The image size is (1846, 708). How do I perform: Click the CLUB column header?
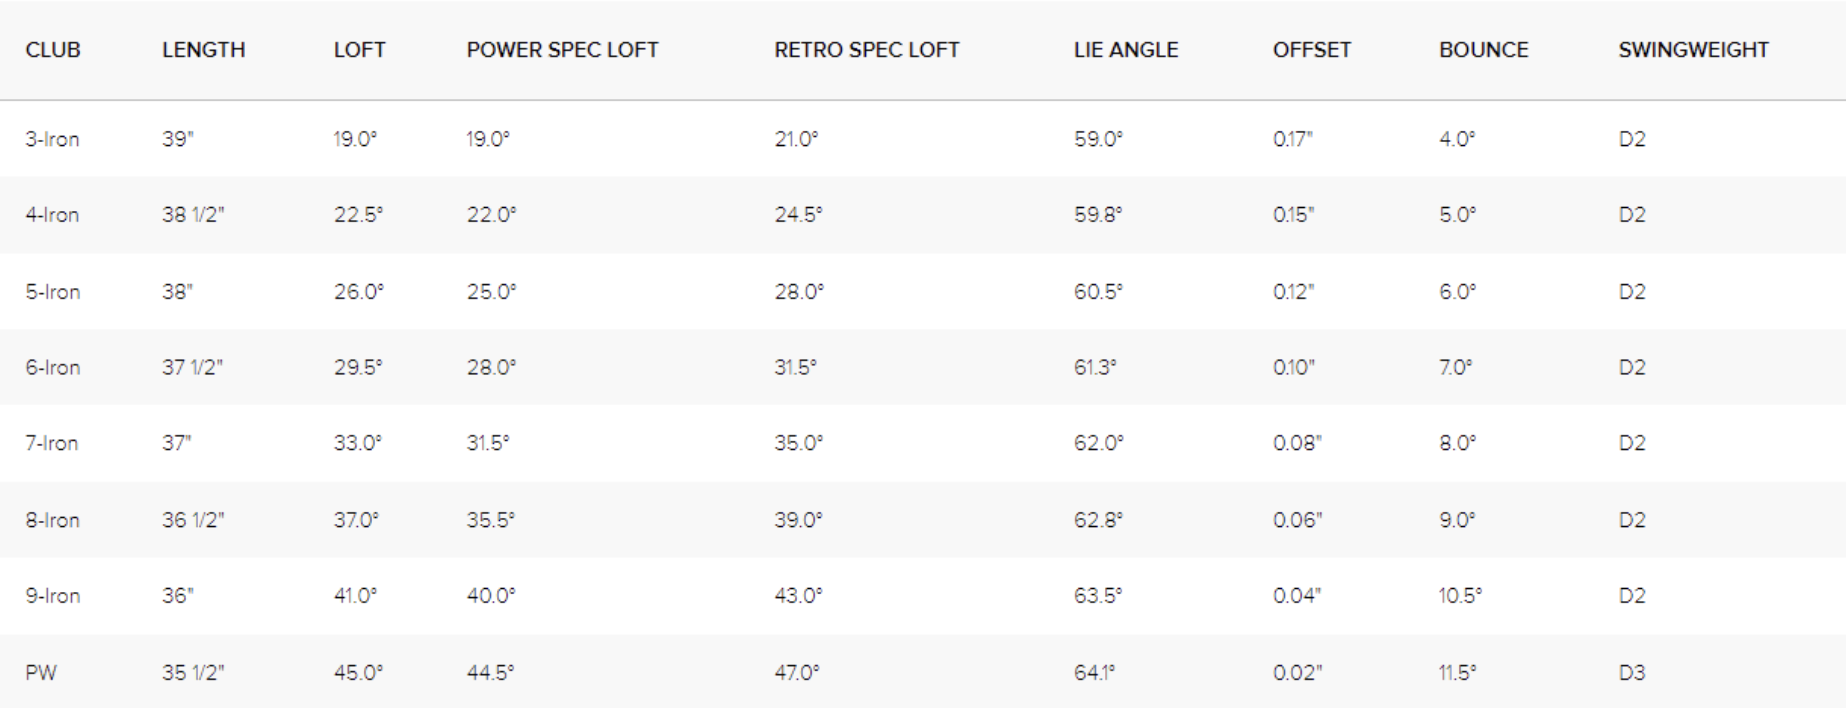(x=53, y=50)
